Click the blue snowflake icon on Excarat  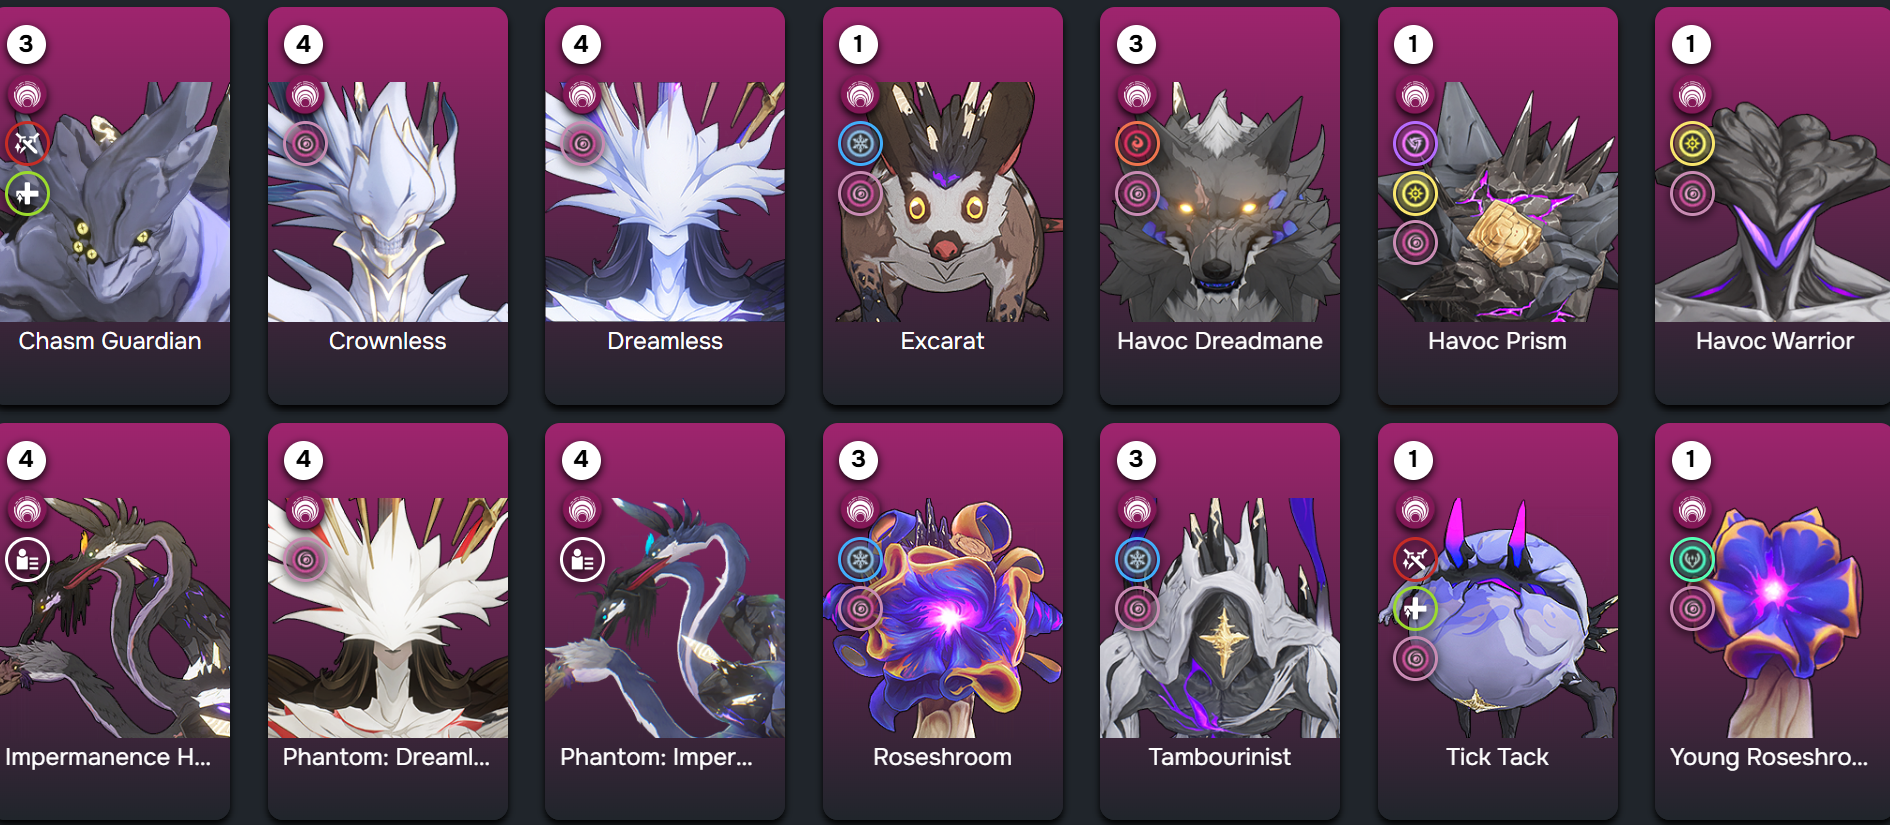tap(860, 144)
